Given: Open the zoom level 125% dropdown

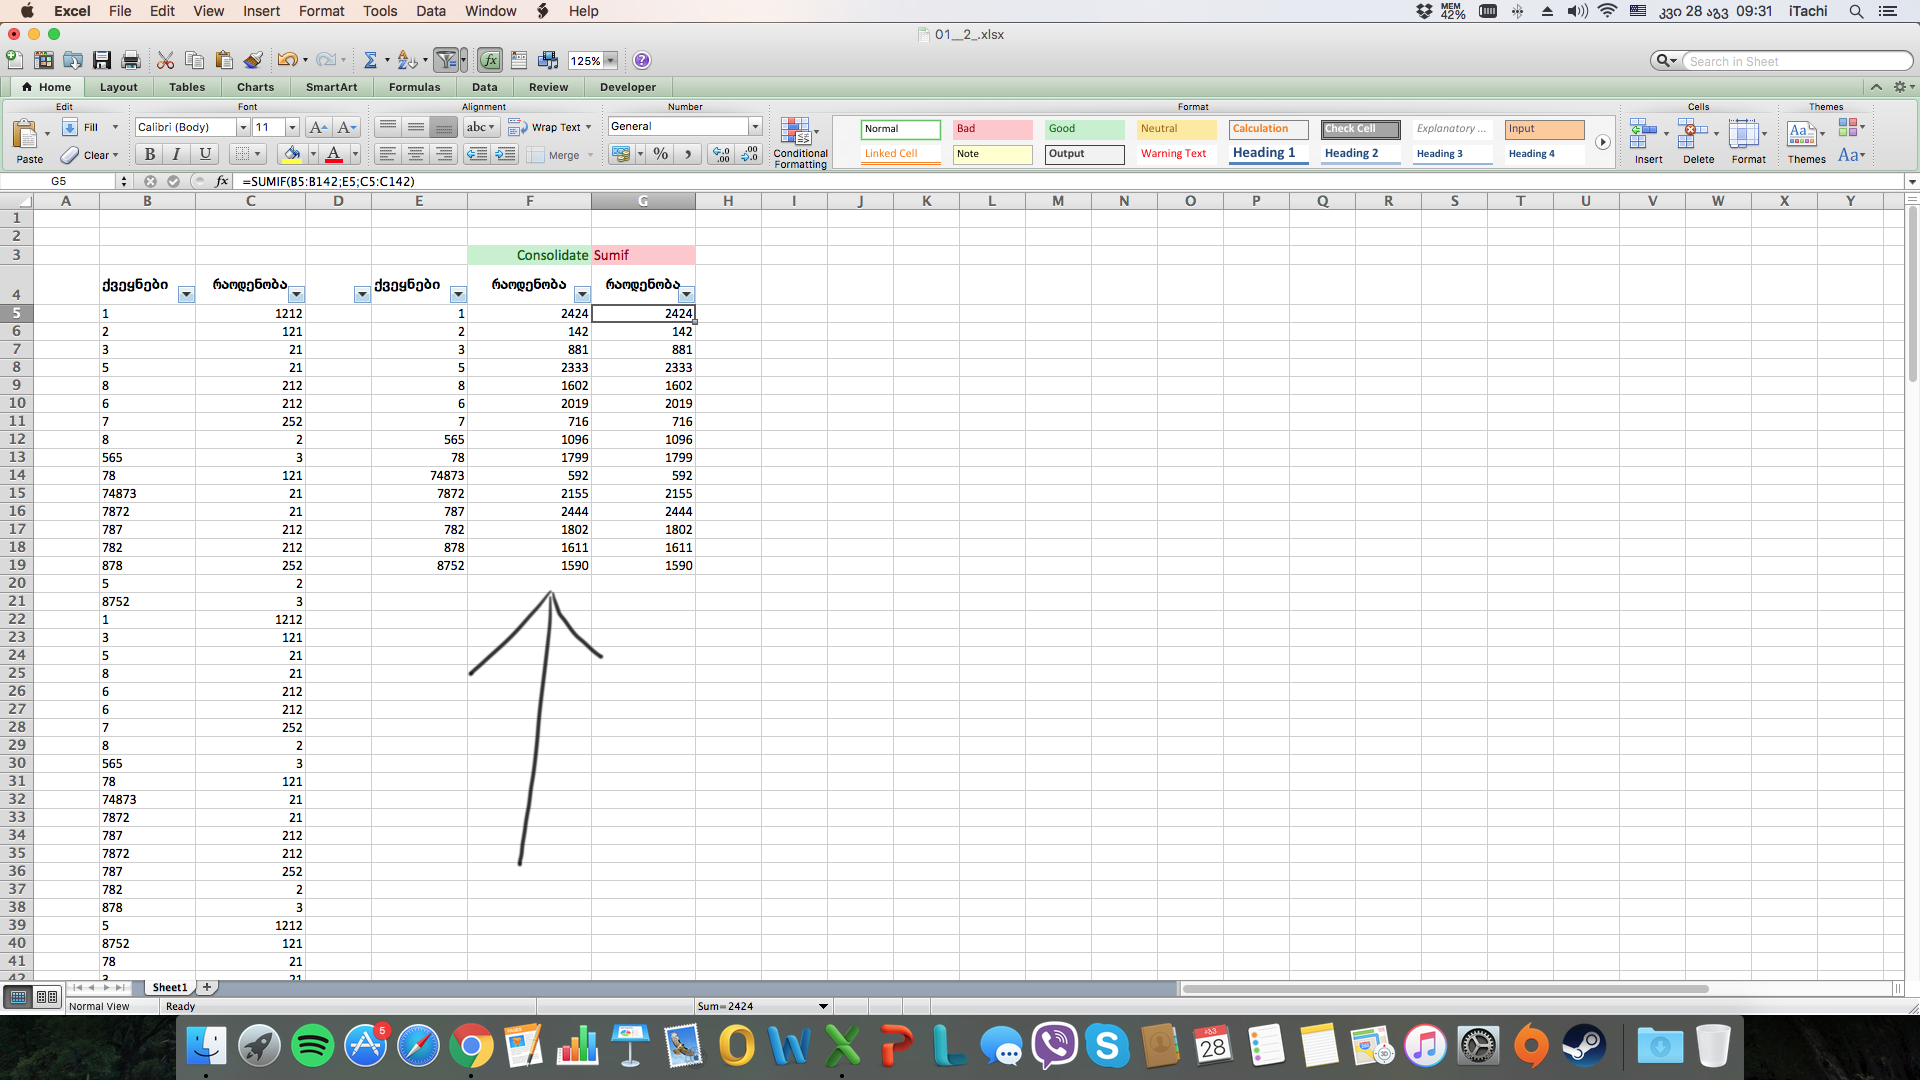Looking at the screenshot, I should [x=610, y=61].
